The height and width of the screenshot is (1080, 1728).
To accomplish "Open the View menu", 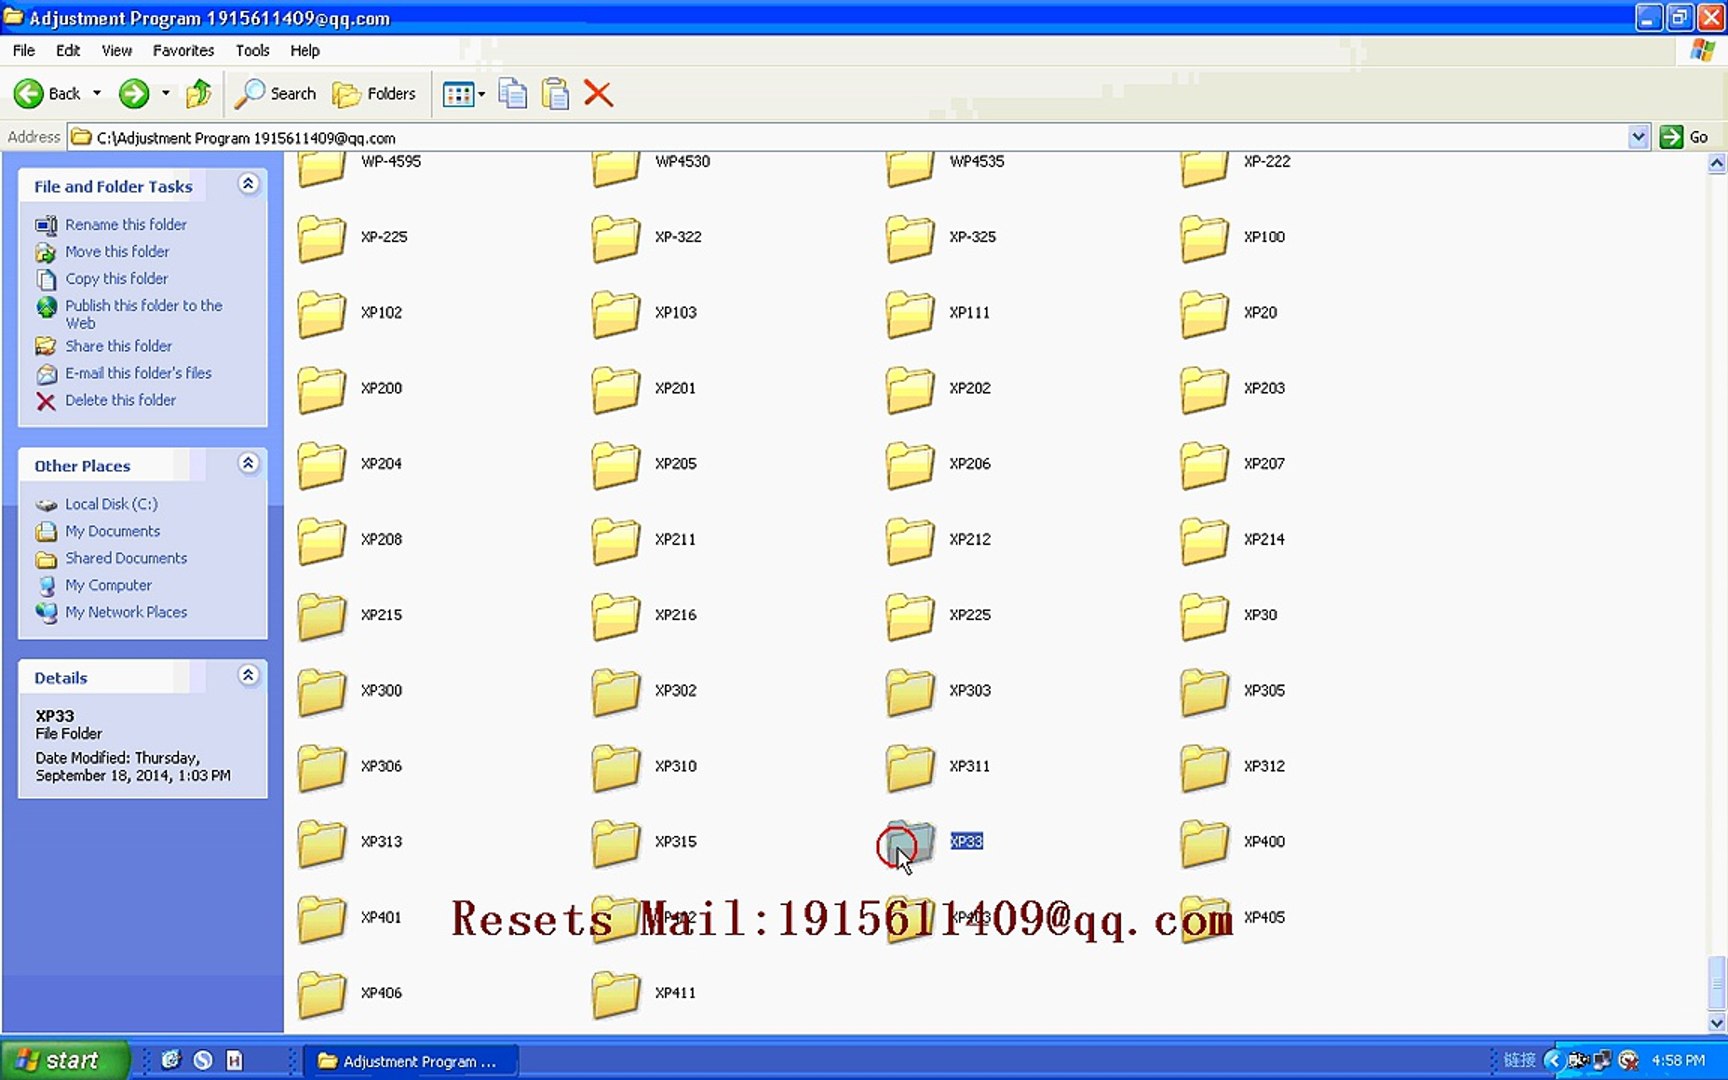I will pyautogui.click(x=117, y=50).
